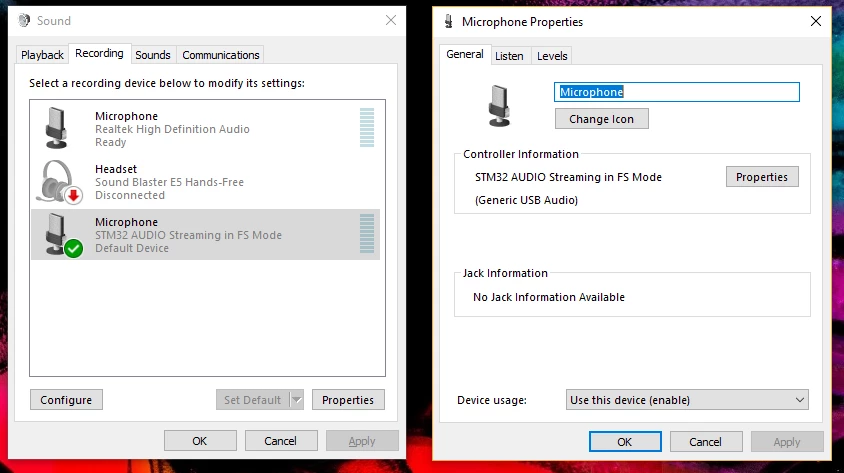Select the General tab in Microphone Properties
Image resolution: width=844 pixels, height=473 pixels.
coord(465,54)
